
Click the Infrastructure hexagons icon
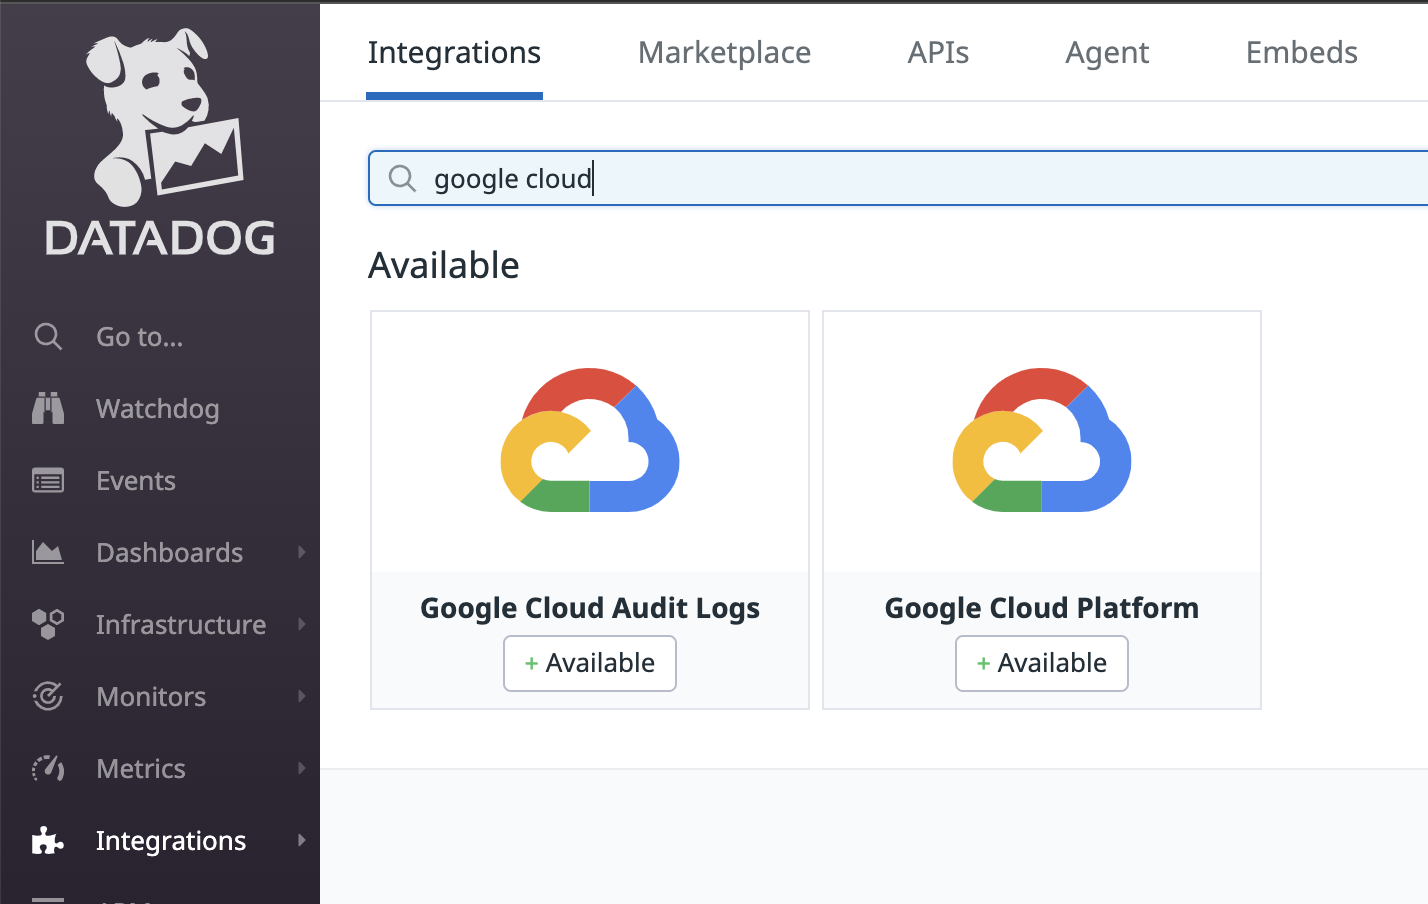(x=48, y=625)
